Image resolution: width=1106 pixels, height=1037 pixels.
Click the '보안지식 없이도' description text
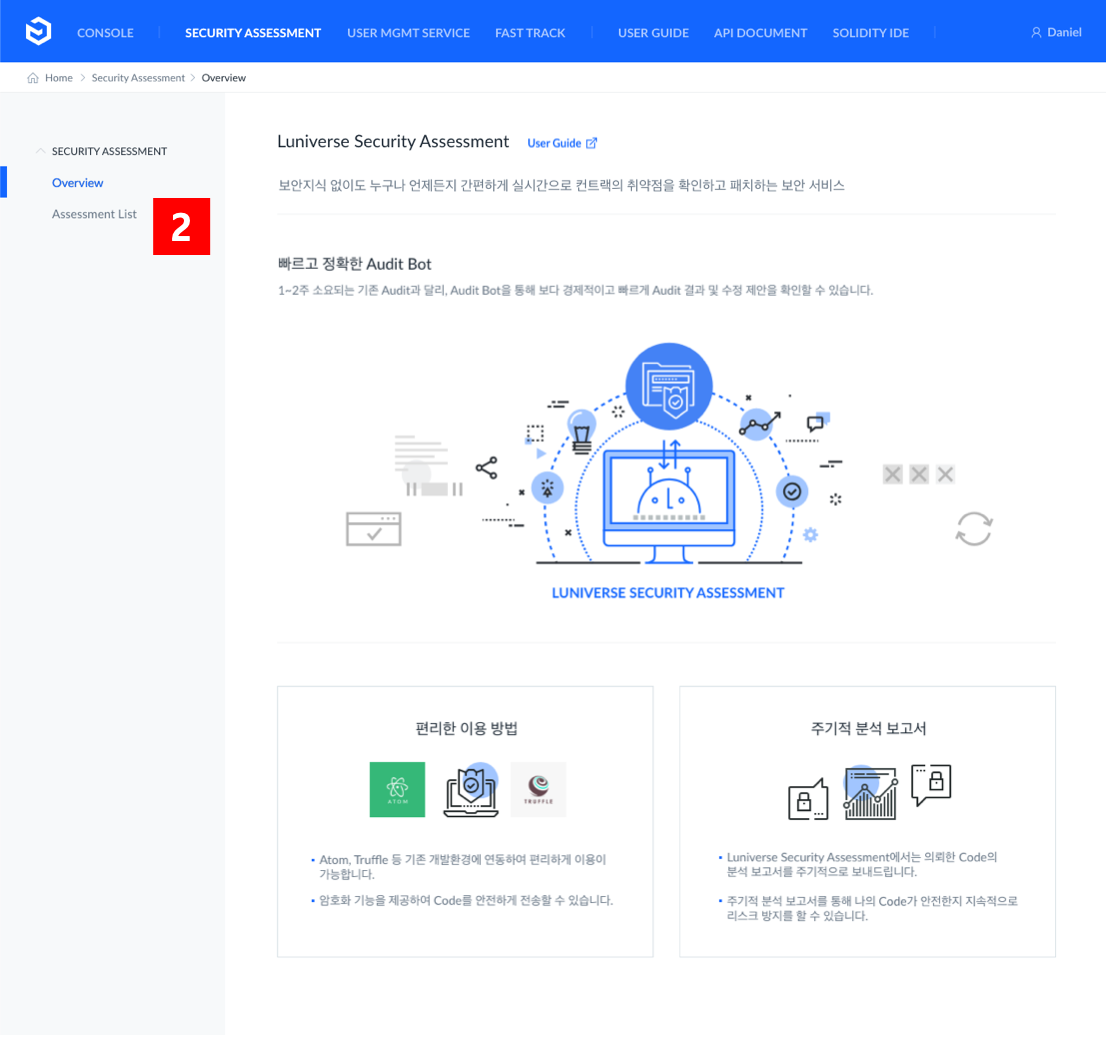pos(561,186)
